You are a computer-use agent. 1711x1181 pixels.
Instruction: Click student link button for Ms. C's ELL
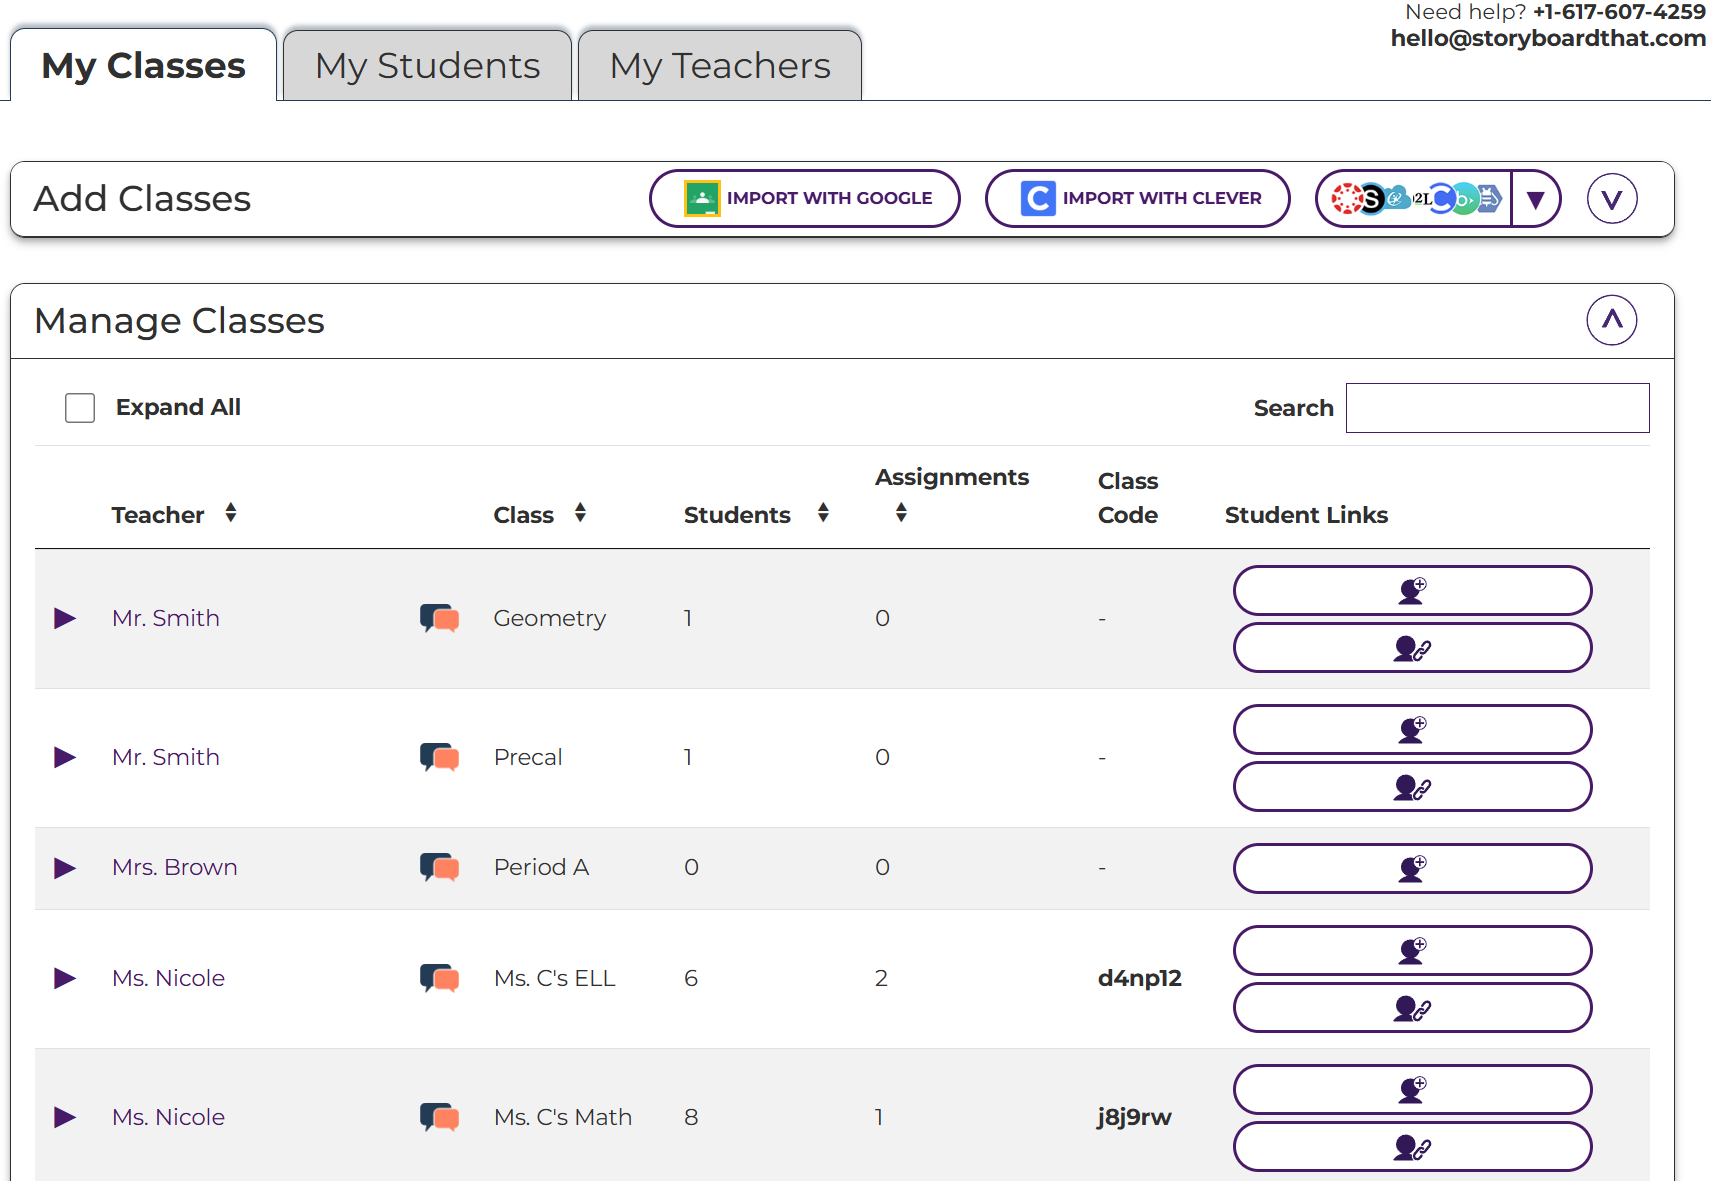tap(1412, 1008)
